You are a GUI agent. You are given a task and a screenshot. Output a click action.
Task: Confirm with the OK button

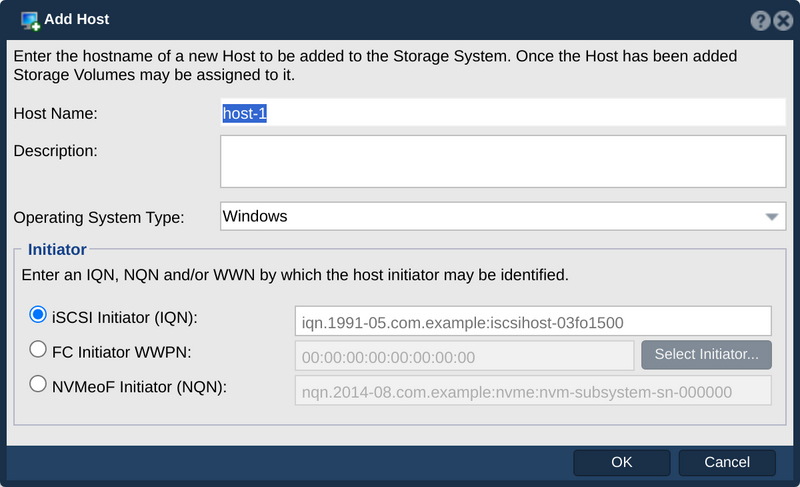pos(621,462)
